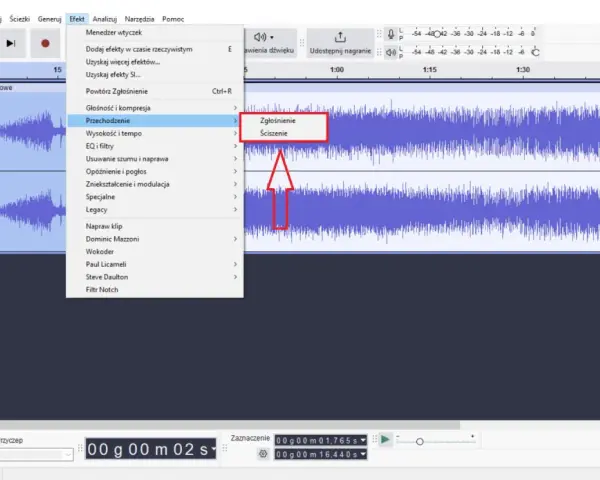Expand Wysokość i tempo submenu
600x480 pixels.
pos(155,133)
